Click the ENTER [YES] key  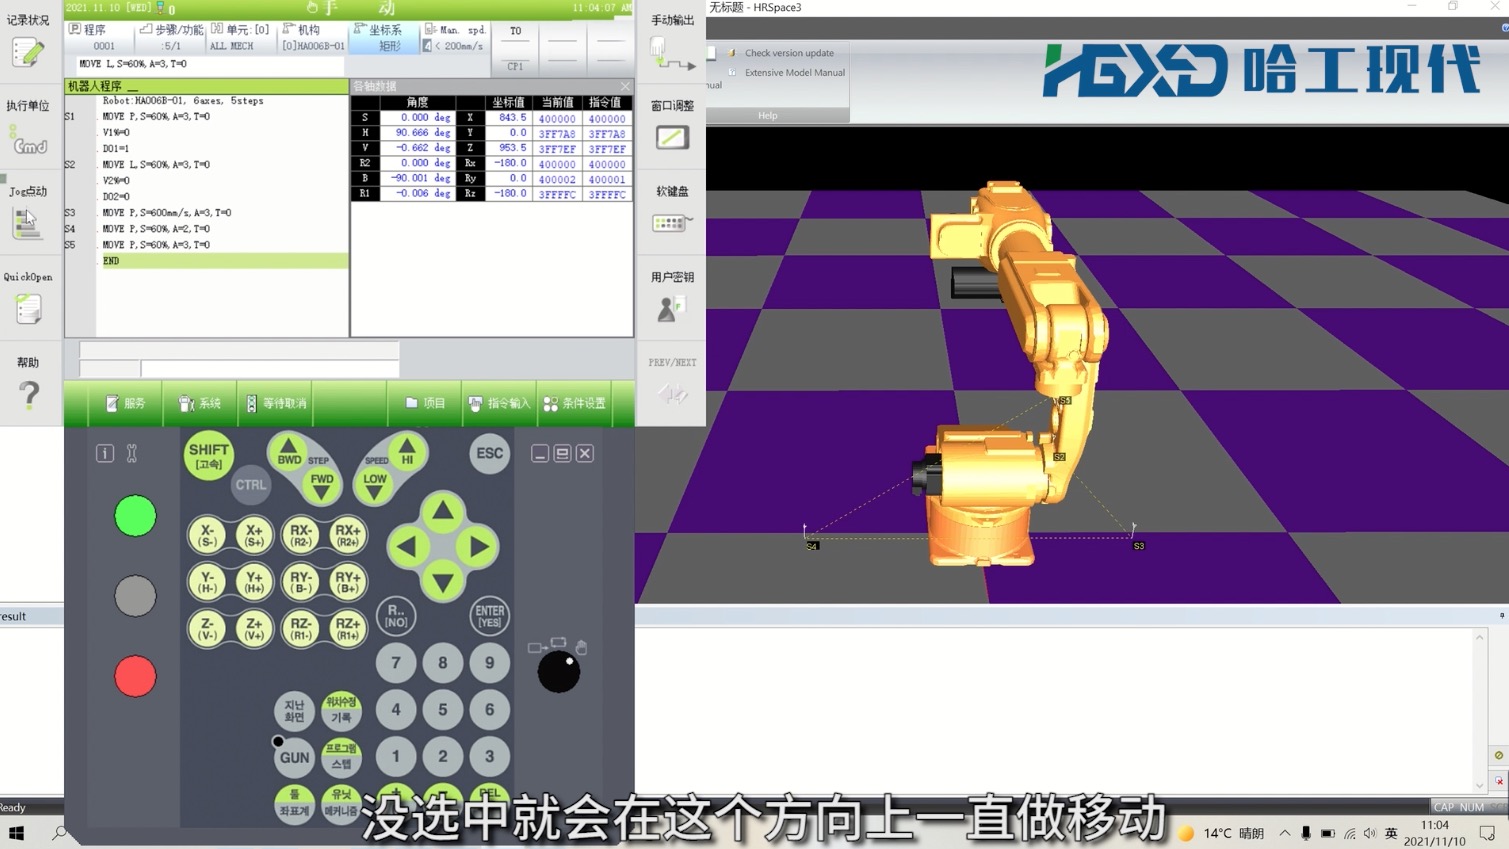(489, 616)
